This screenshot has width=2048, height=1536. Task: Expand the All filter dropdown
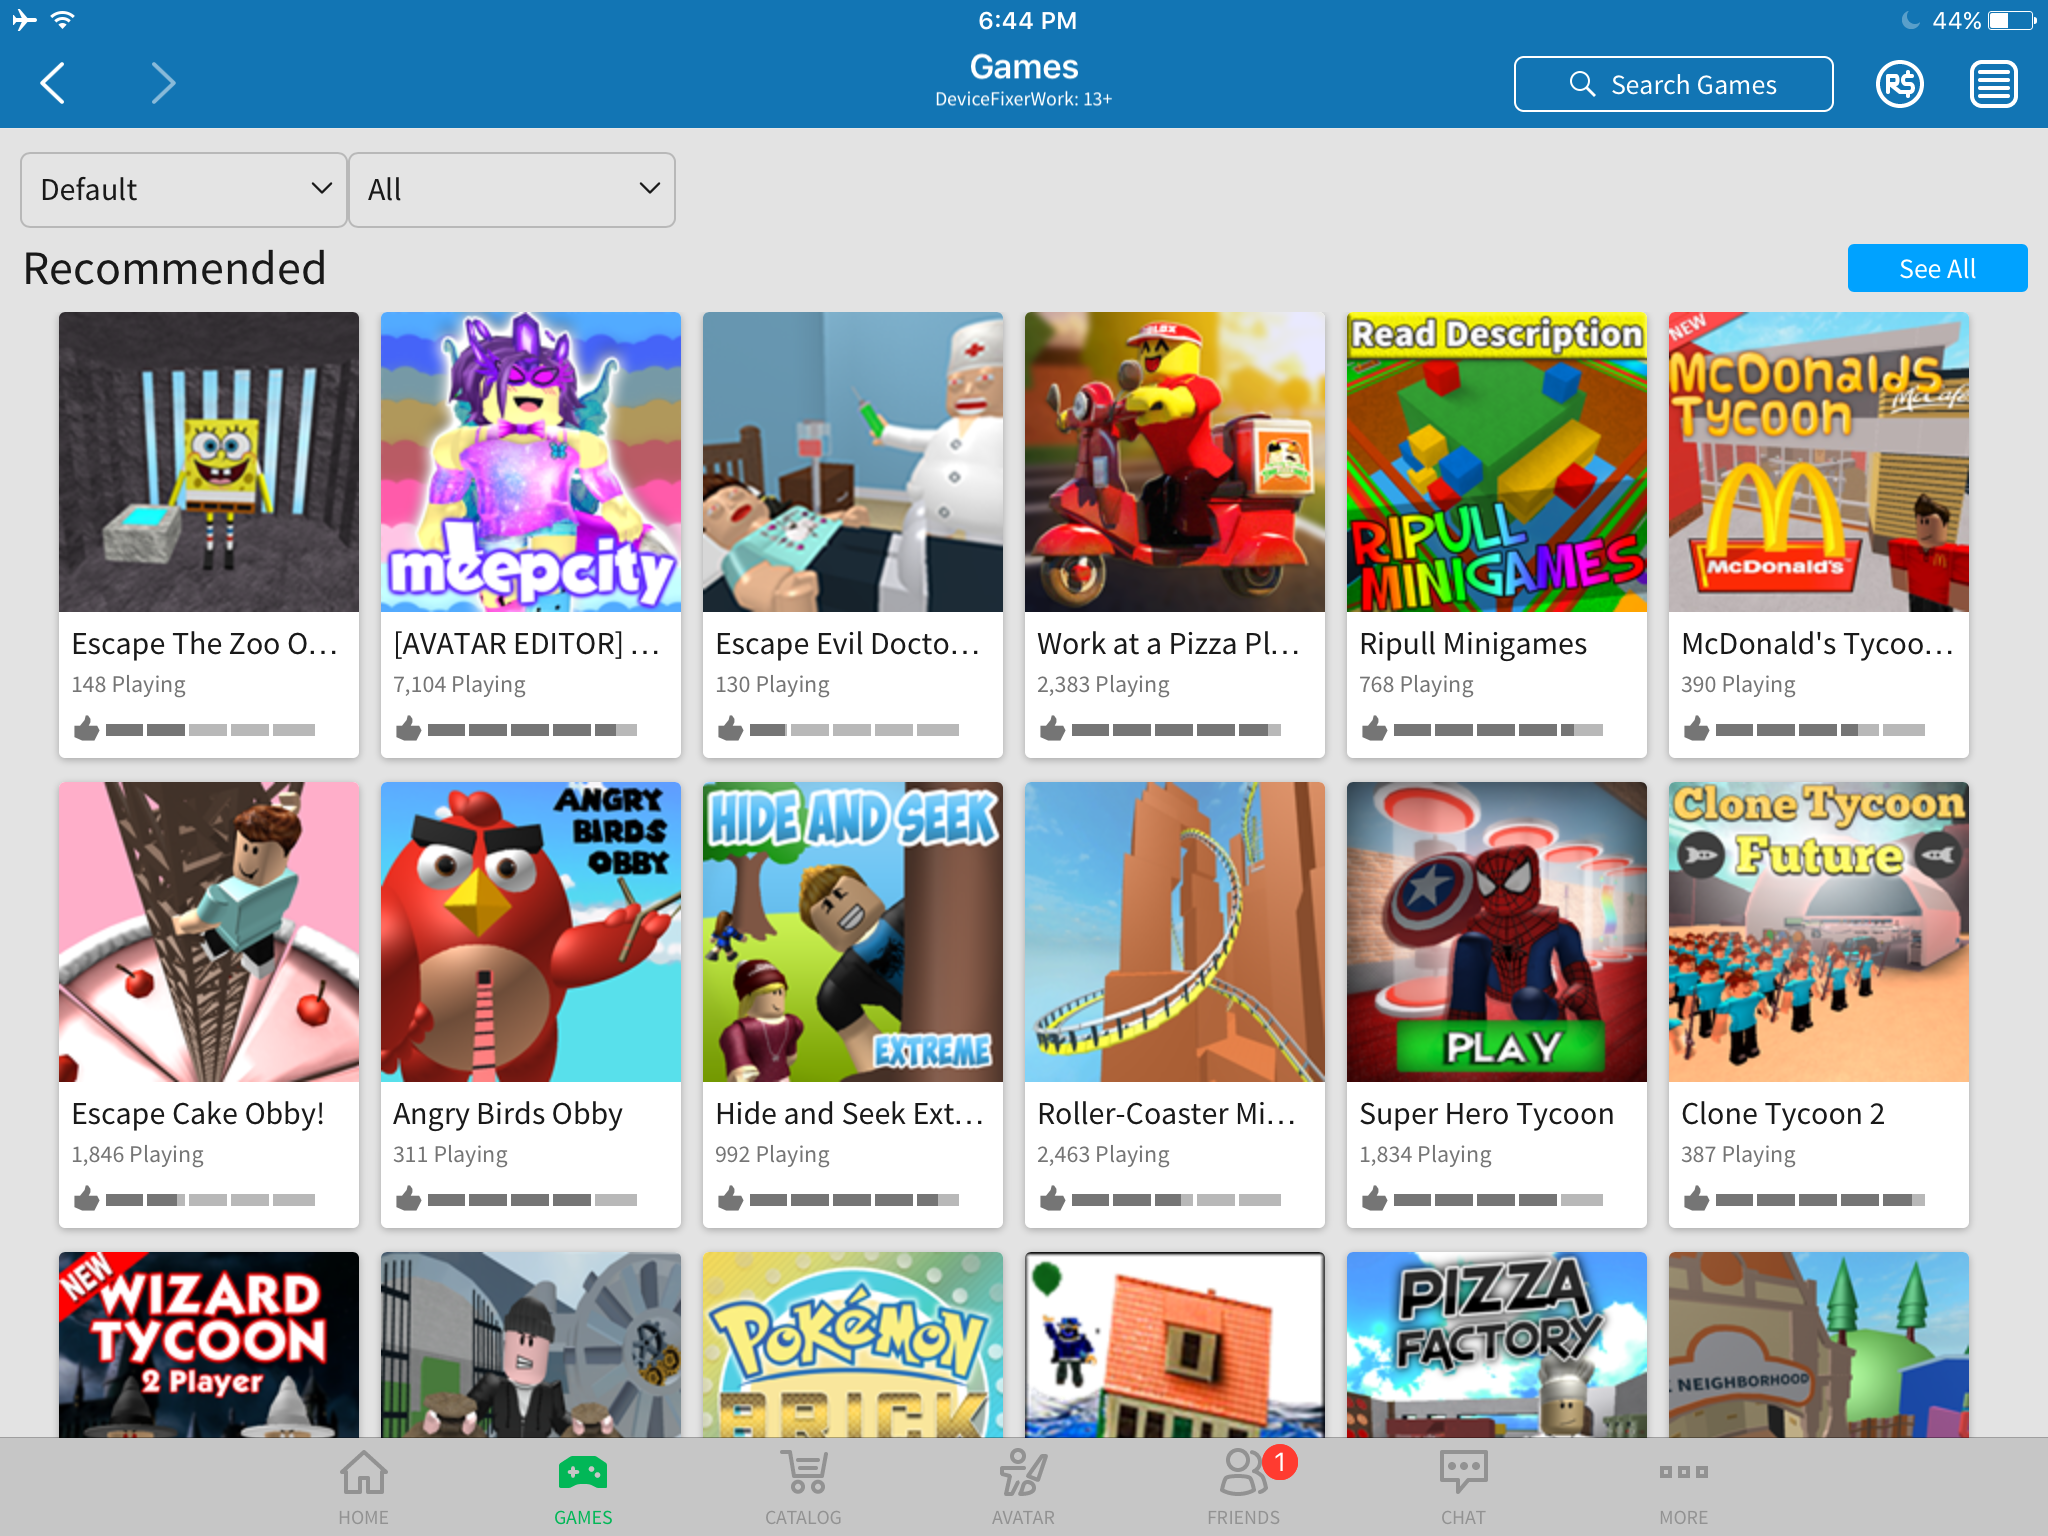pyautogui.click(x=511, y=189)
